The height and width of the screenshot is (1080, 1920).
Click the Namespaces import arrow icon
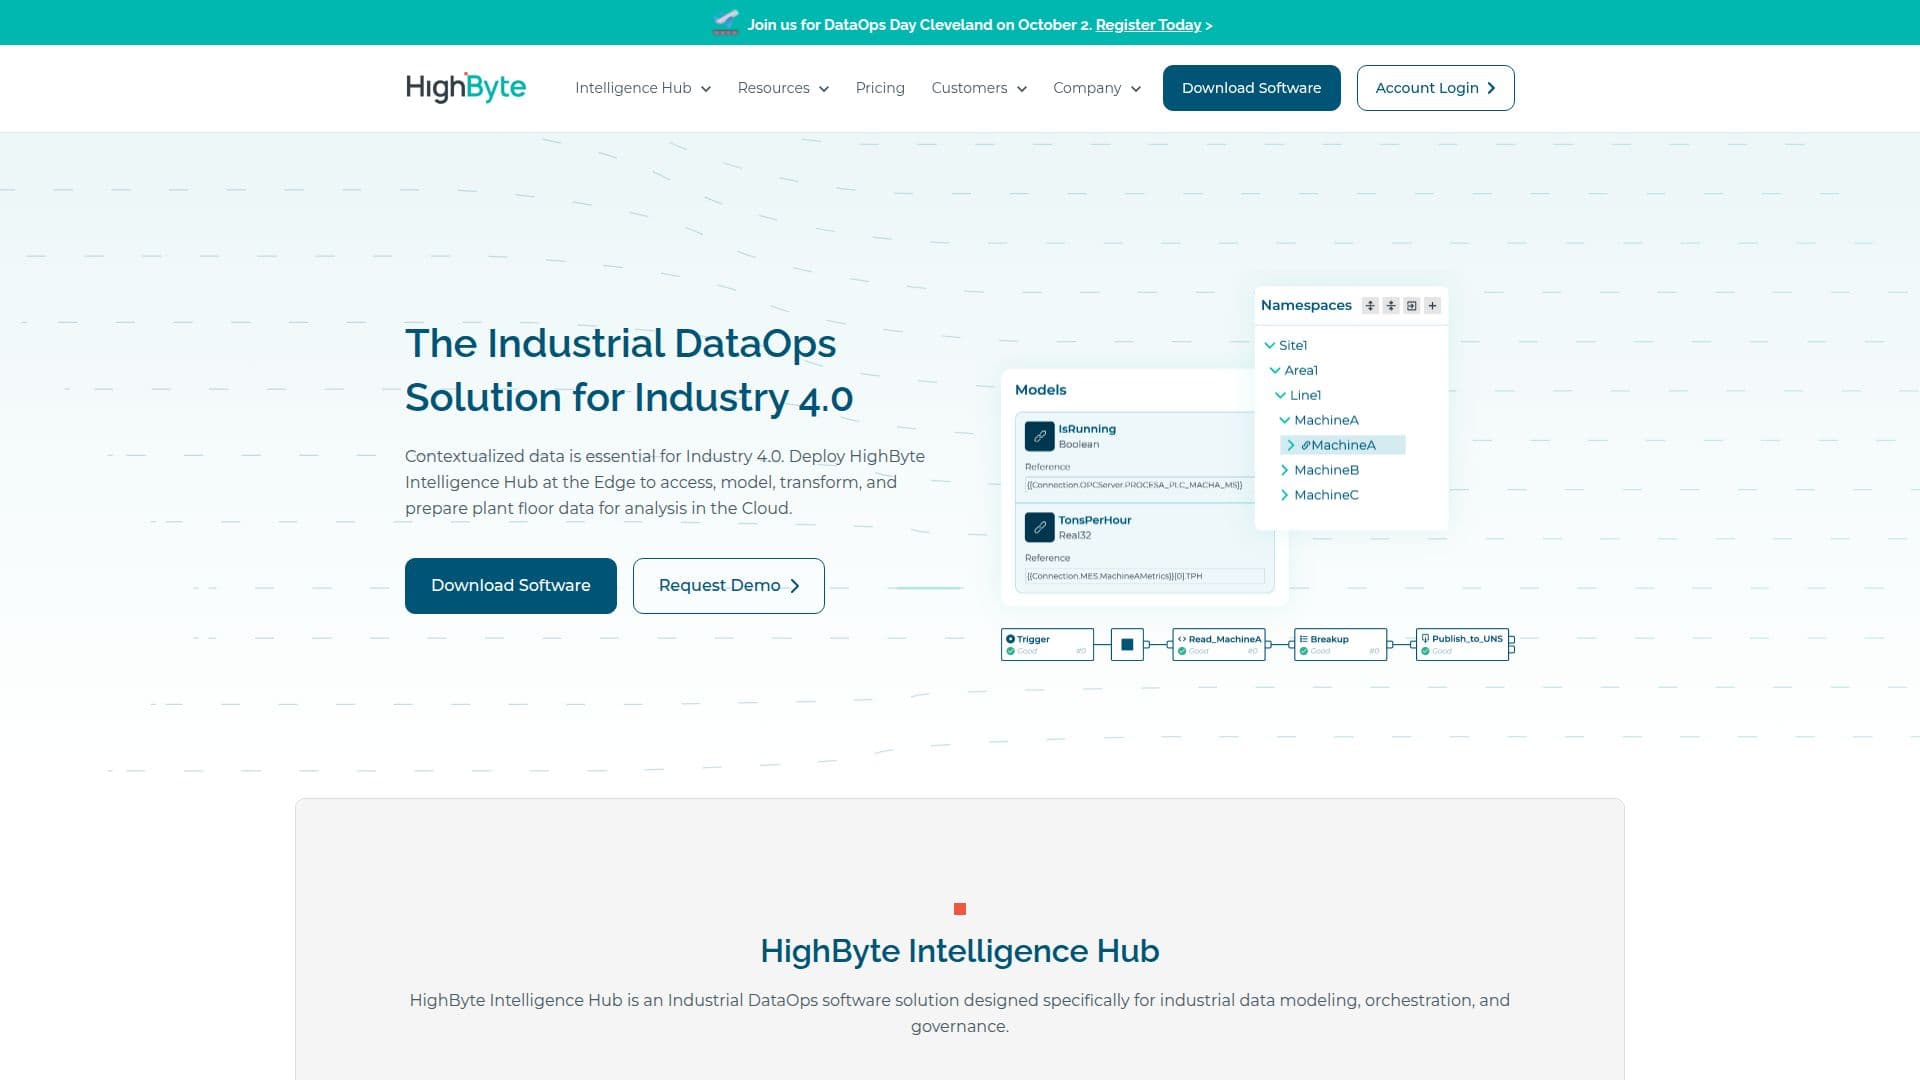tap(1412, 306)
